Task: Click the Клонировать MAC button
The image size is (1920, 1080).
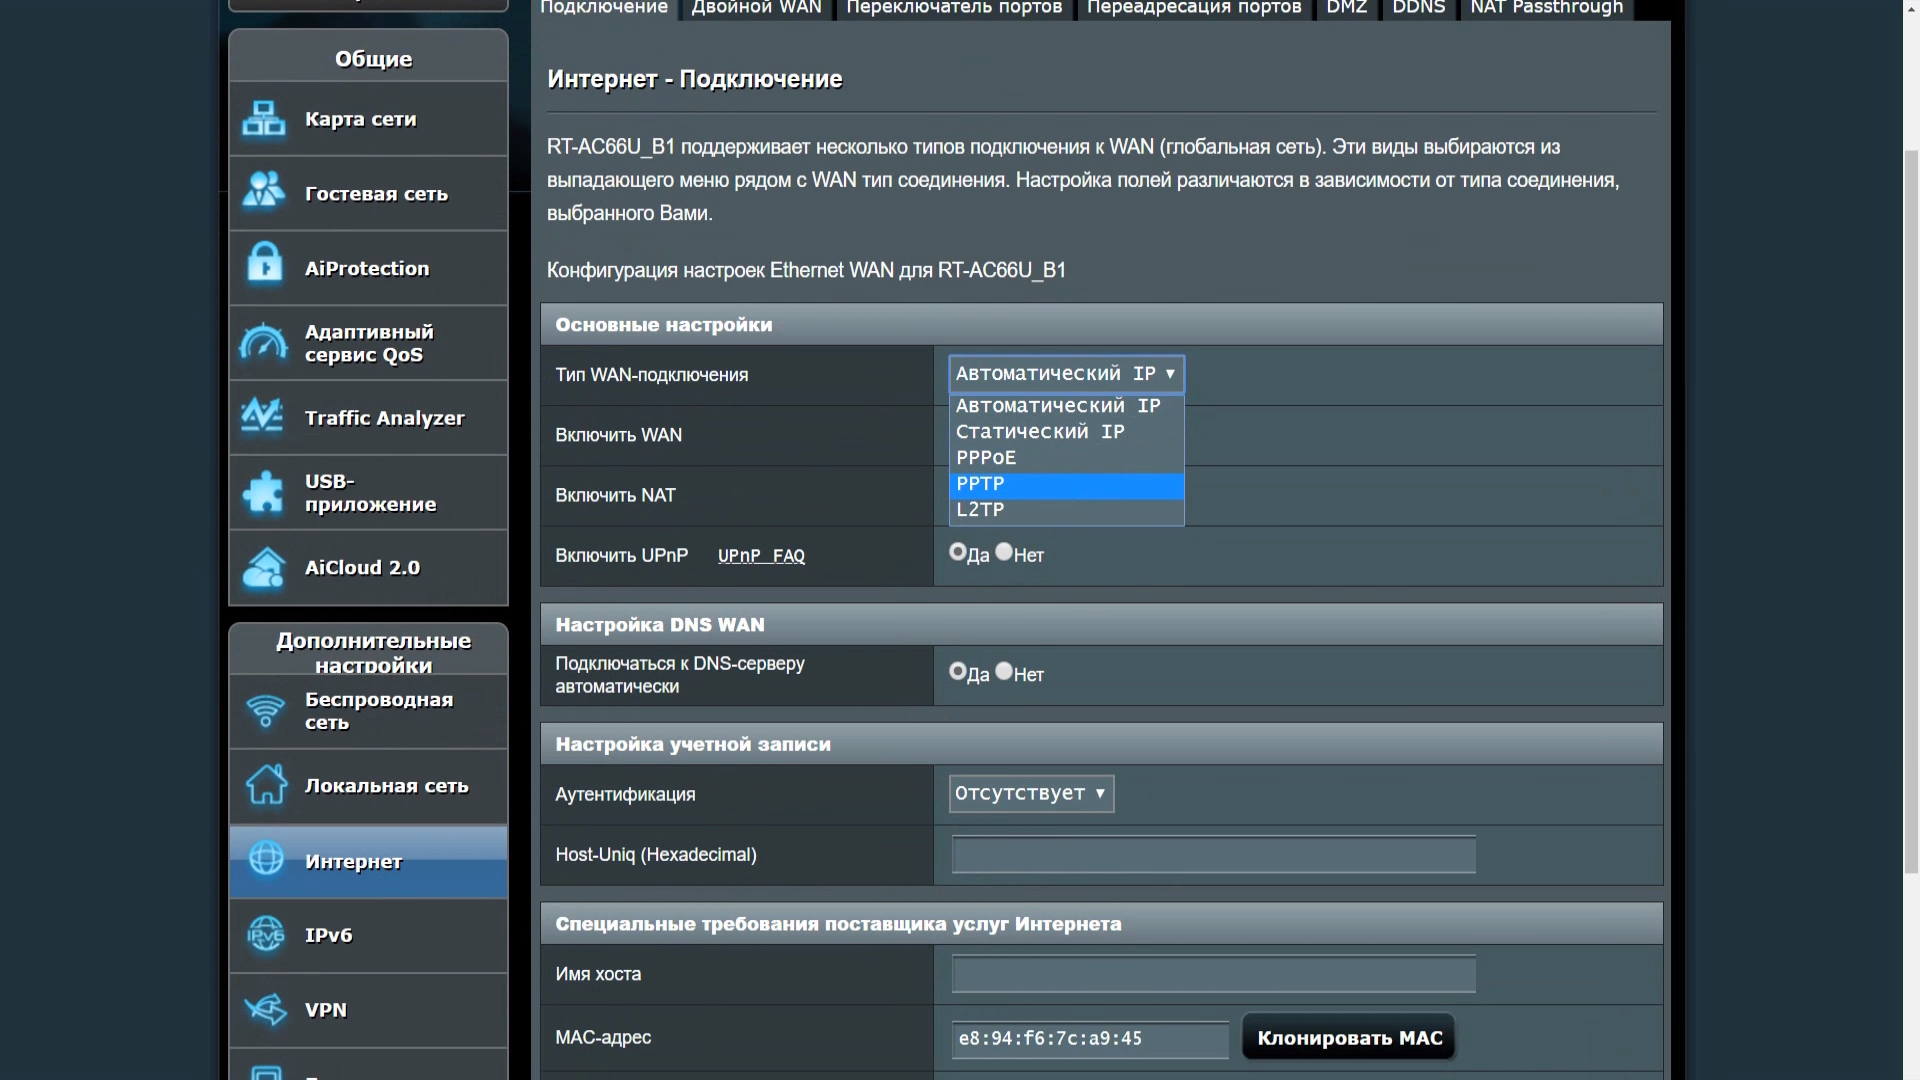Action: (1349, 1038)
